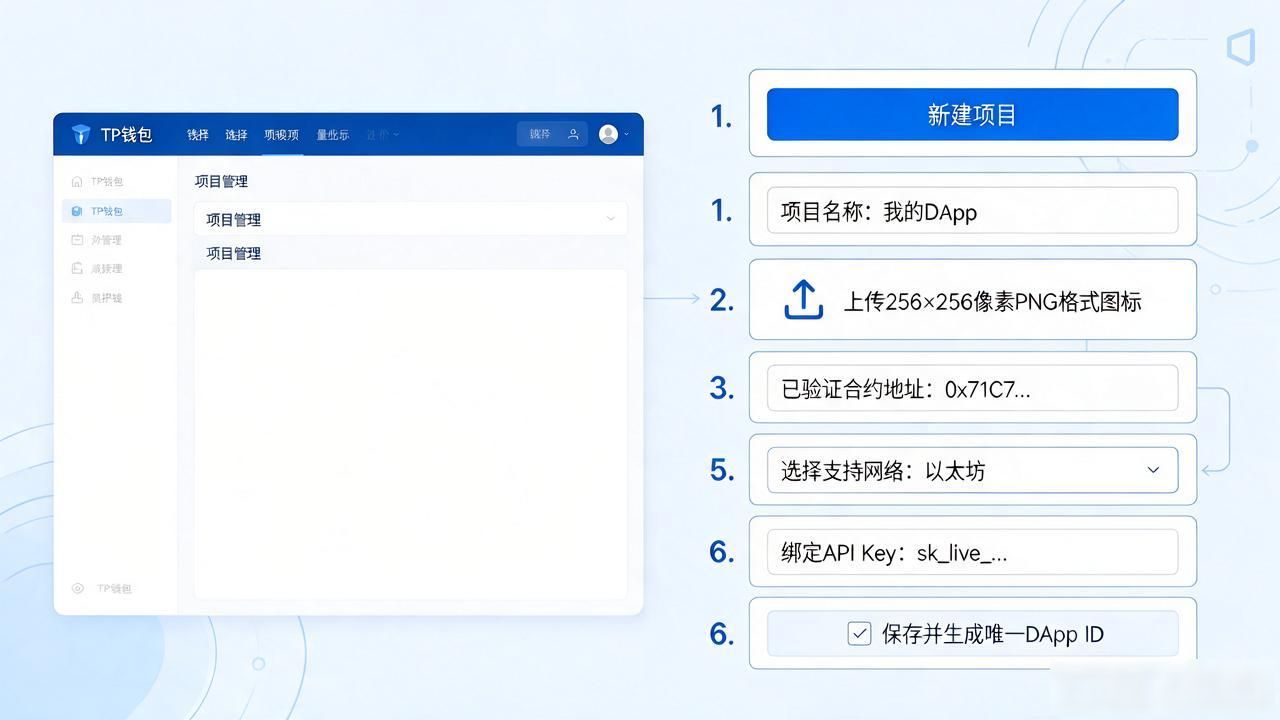Click the user outline icon in the header box
The width and height of the screenshot is (1280, 720).
pos(573,134)
